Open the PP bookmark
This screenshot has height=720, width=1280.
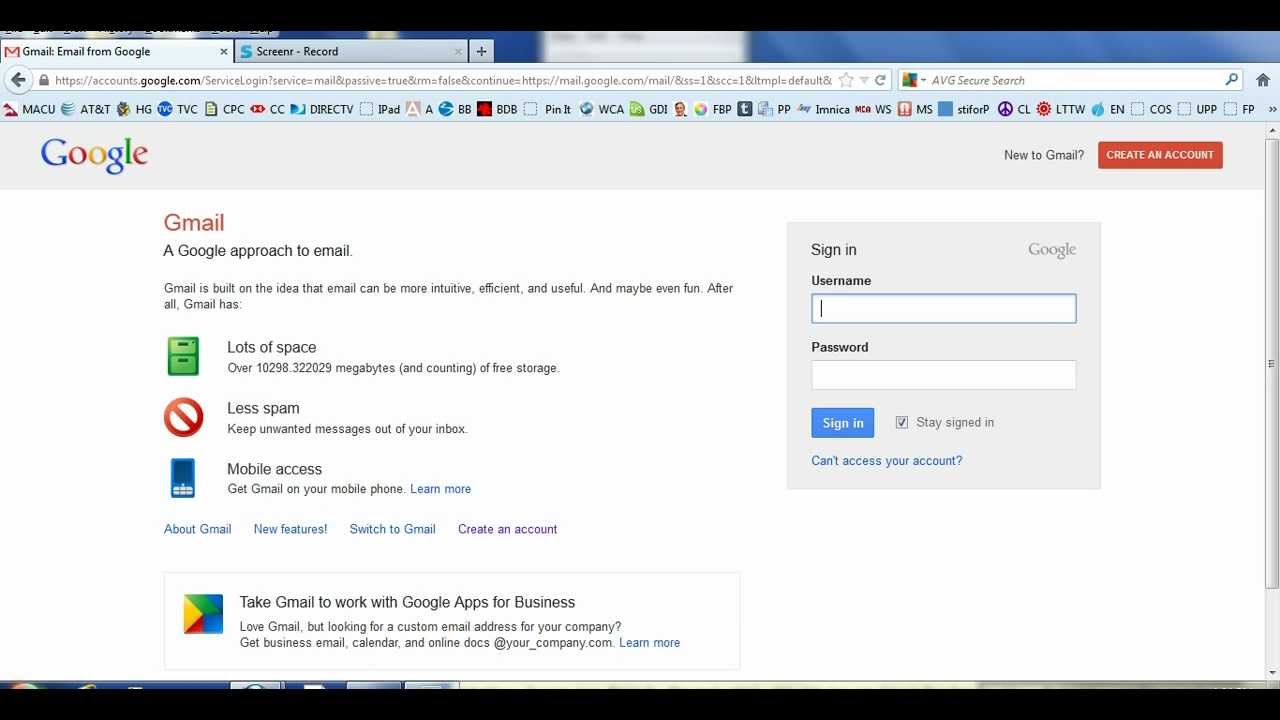(775, 109)
